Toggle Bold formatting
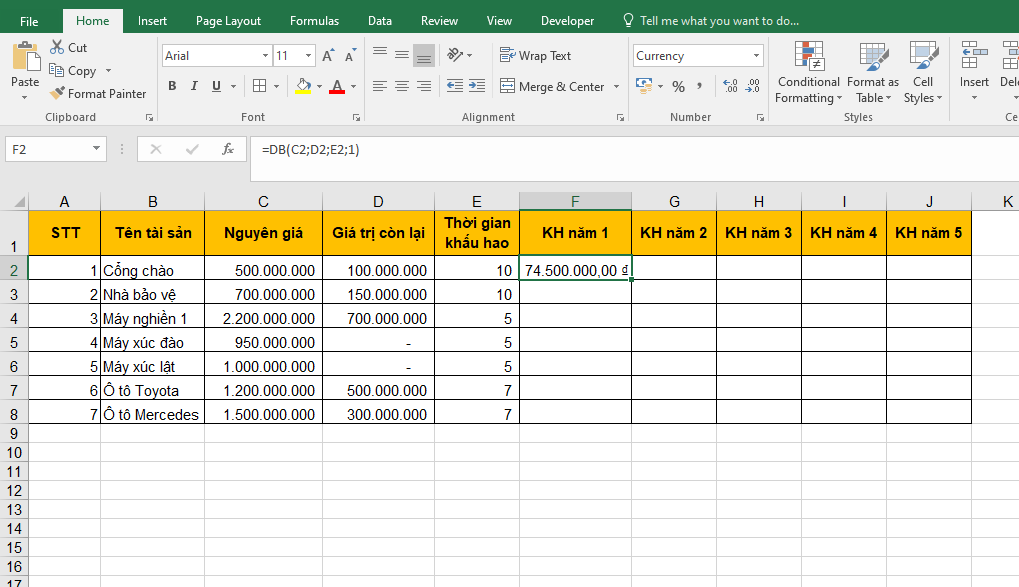 click(172, 87)
